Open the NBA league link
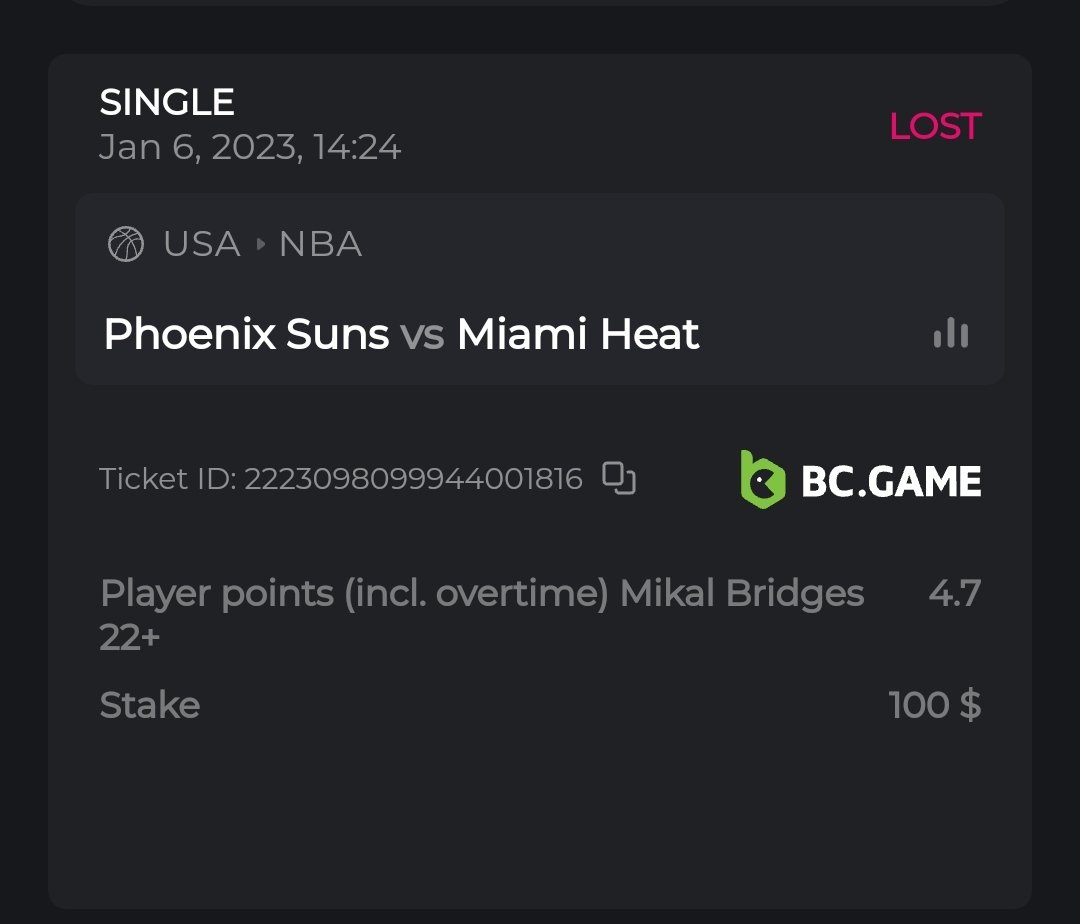 [320, 244]
